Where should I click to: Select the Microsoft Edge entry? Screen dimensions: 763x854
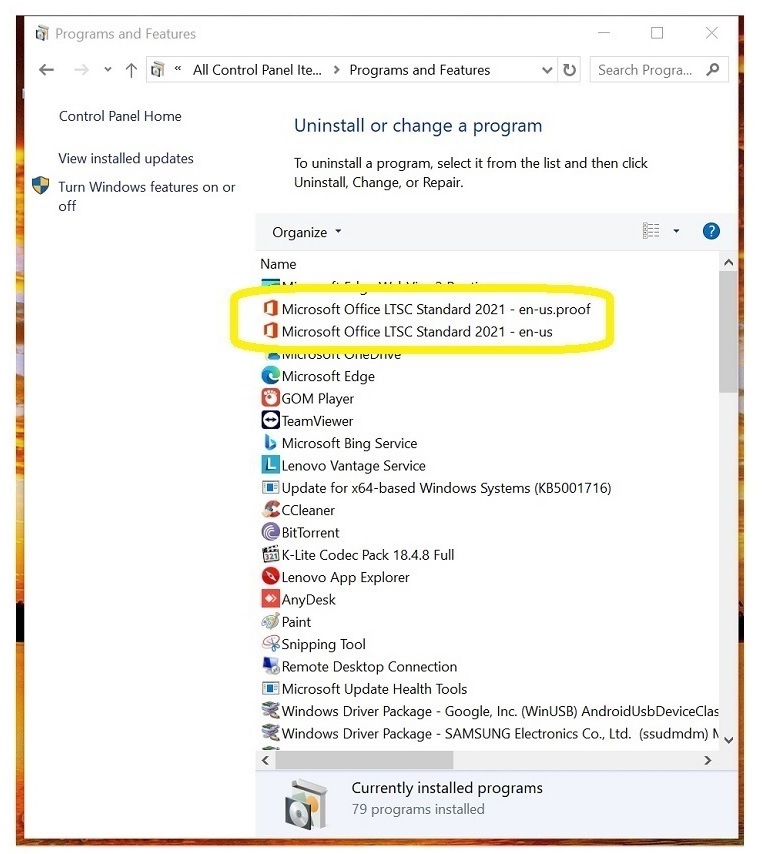[328, 376]
